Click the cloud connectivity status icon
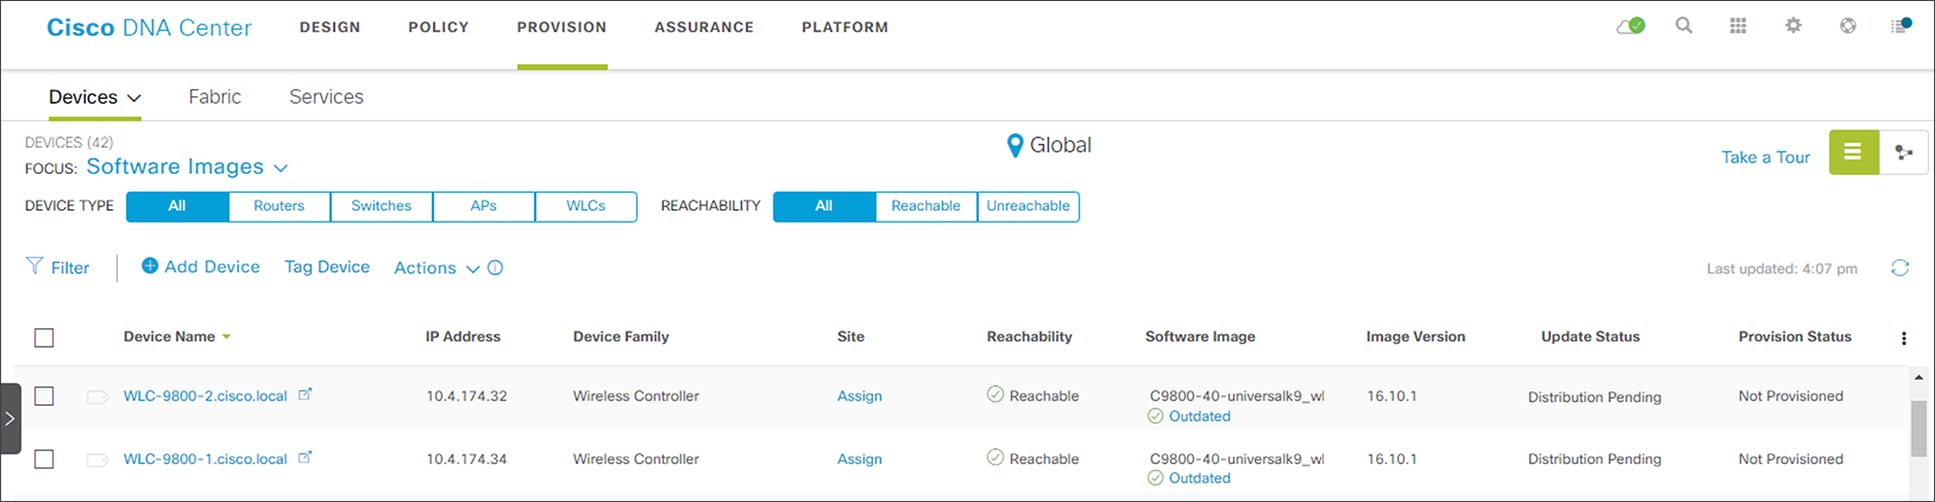The image size is (1935, 502). tap(1631, 26)
